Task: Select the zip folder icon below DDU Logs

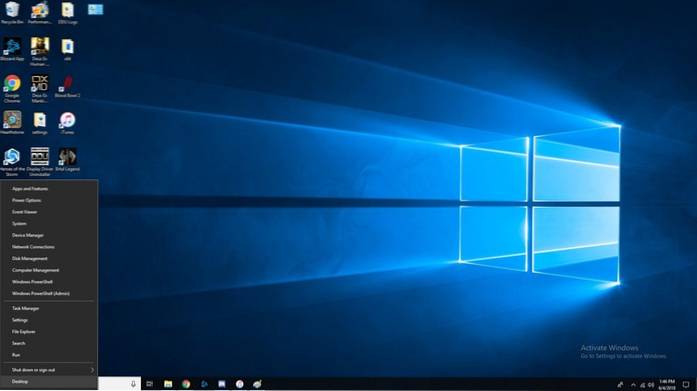Action: [68, 49]
